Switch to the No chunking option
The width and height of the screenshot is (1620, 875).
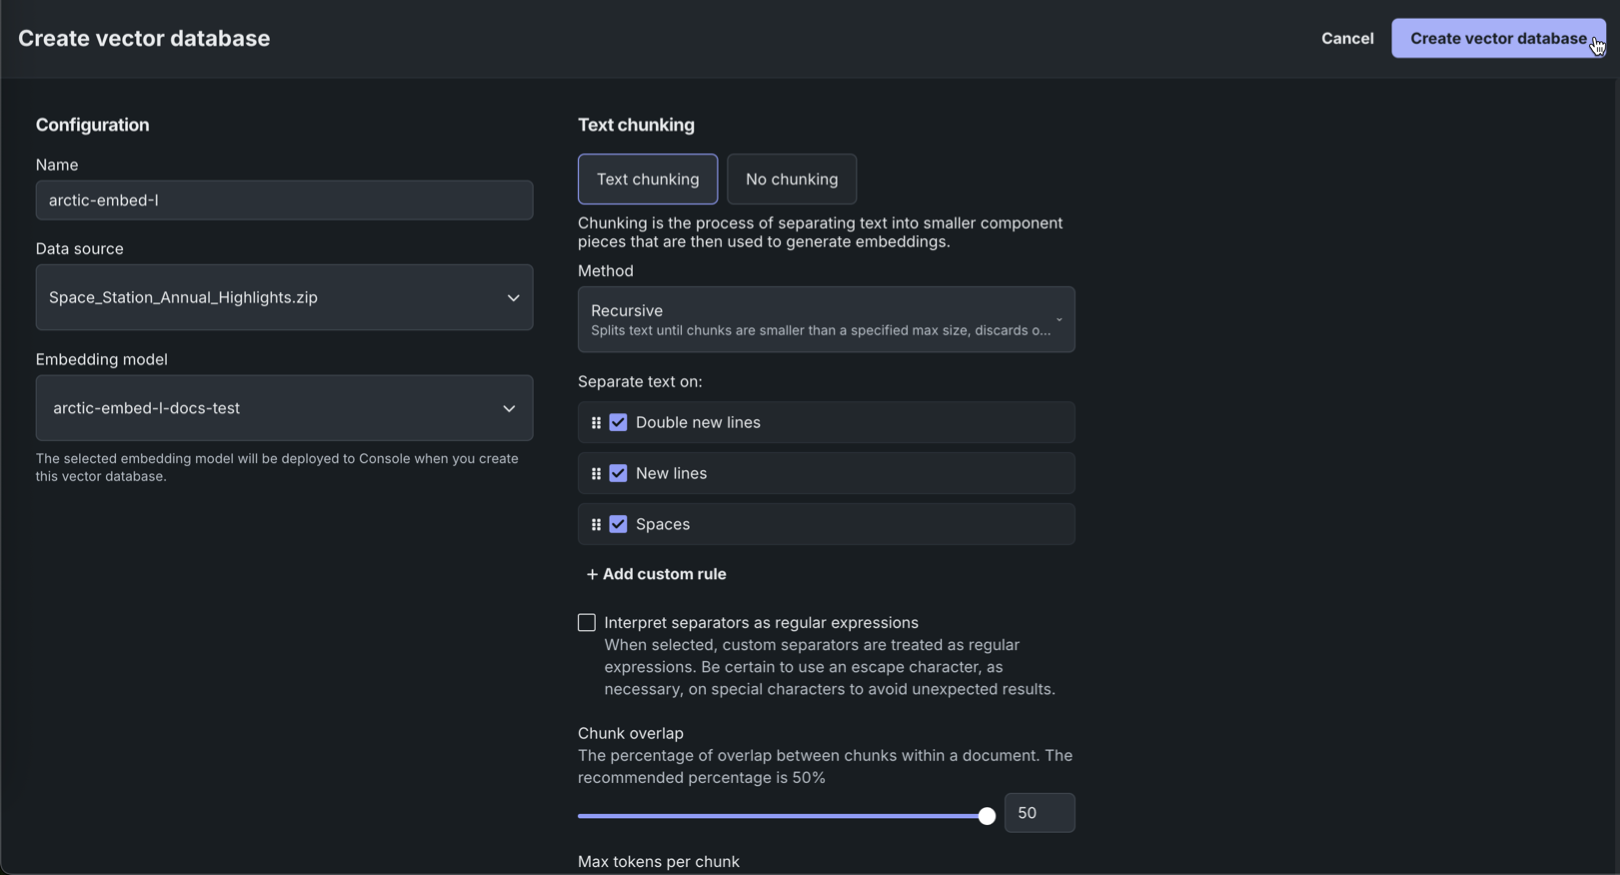tap(792, 179)
